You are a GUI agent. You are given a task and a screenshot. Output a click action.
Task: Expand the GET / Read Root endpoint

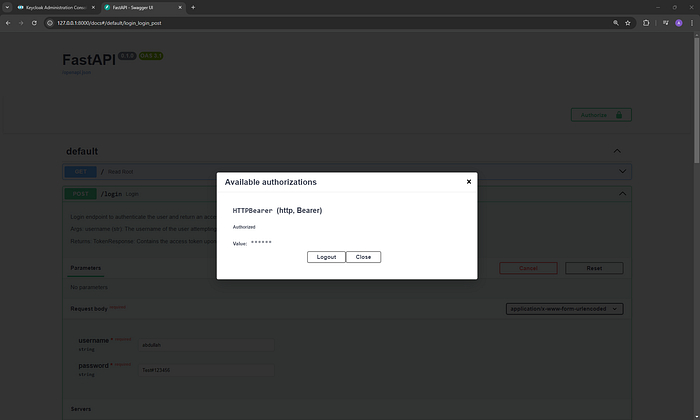point(346,171)
